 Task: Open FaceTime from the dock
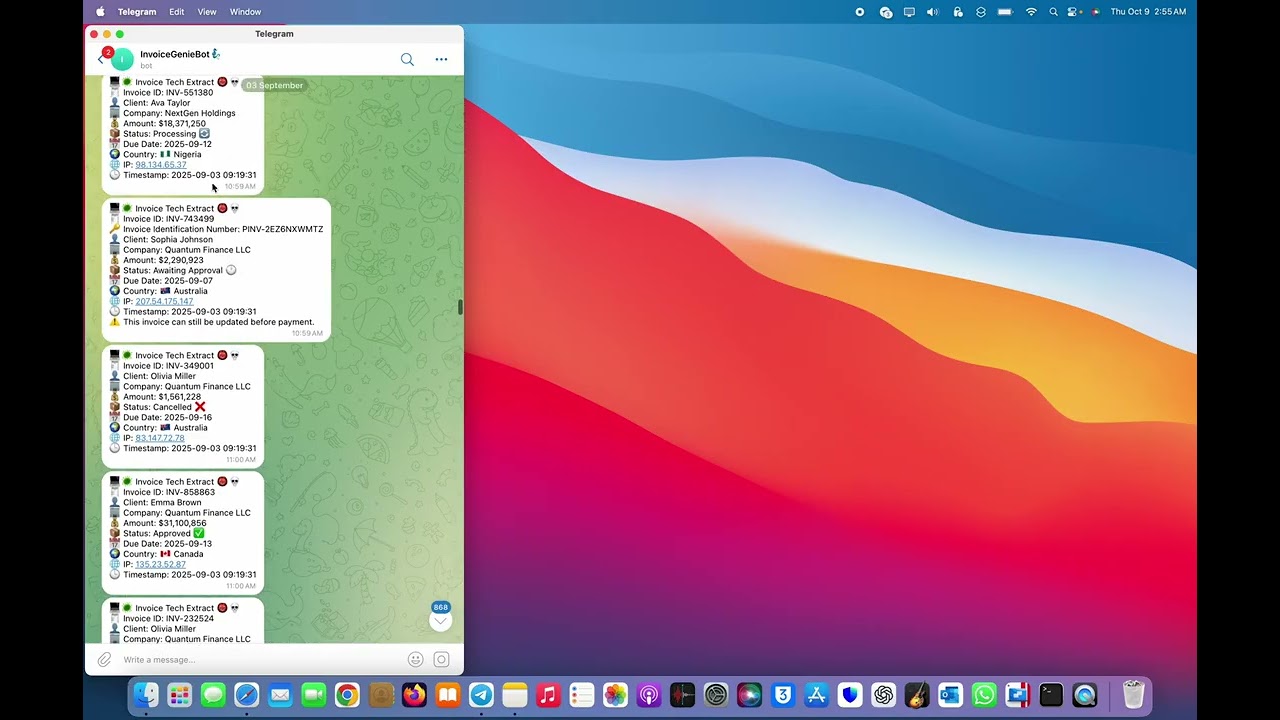[x=314, y=694]
